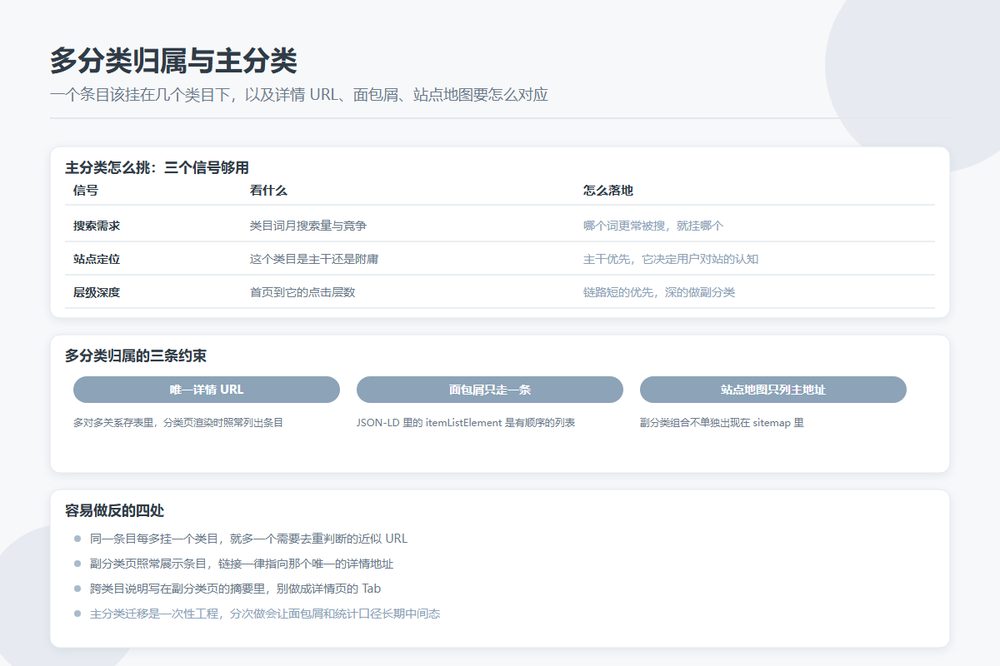Click the 怎么落地 column header
Screen dimensions: 1000x666
tap(608, 190)
